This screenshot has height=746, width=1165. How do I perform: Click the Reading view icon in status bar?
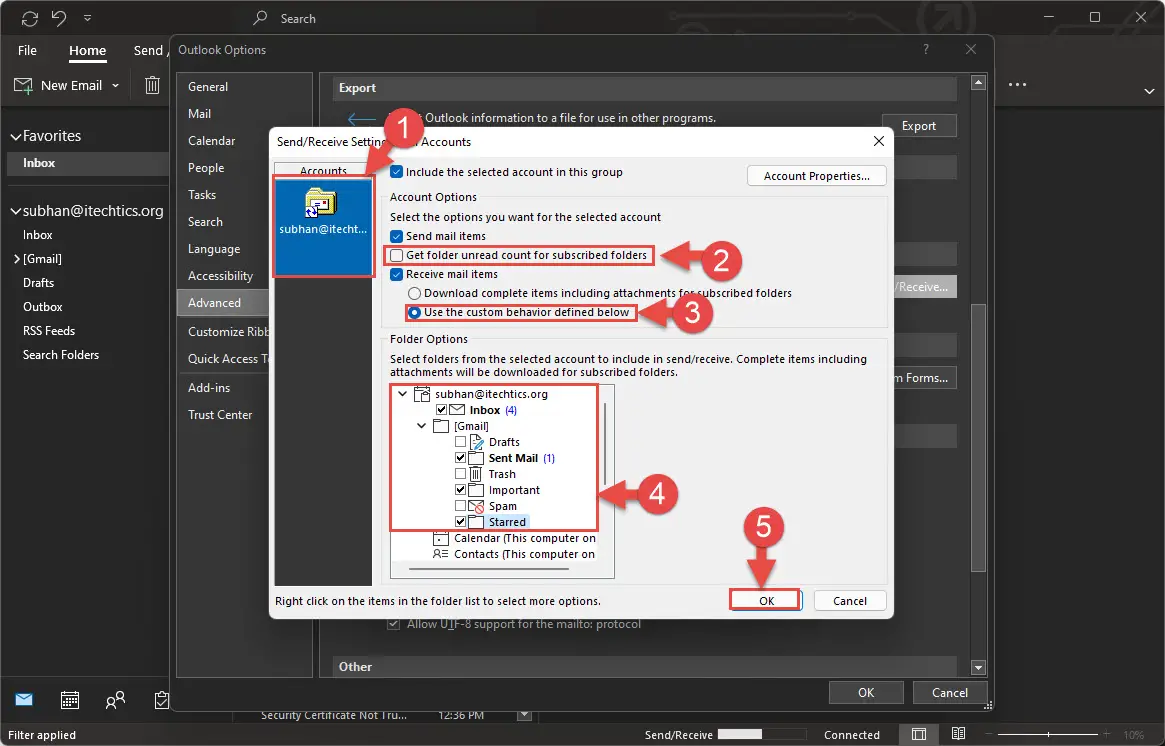(958, 734)
